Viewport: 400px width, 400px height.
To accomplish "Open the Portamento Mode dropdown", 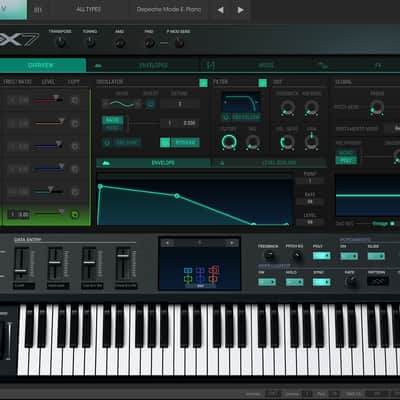I will 392,128.
